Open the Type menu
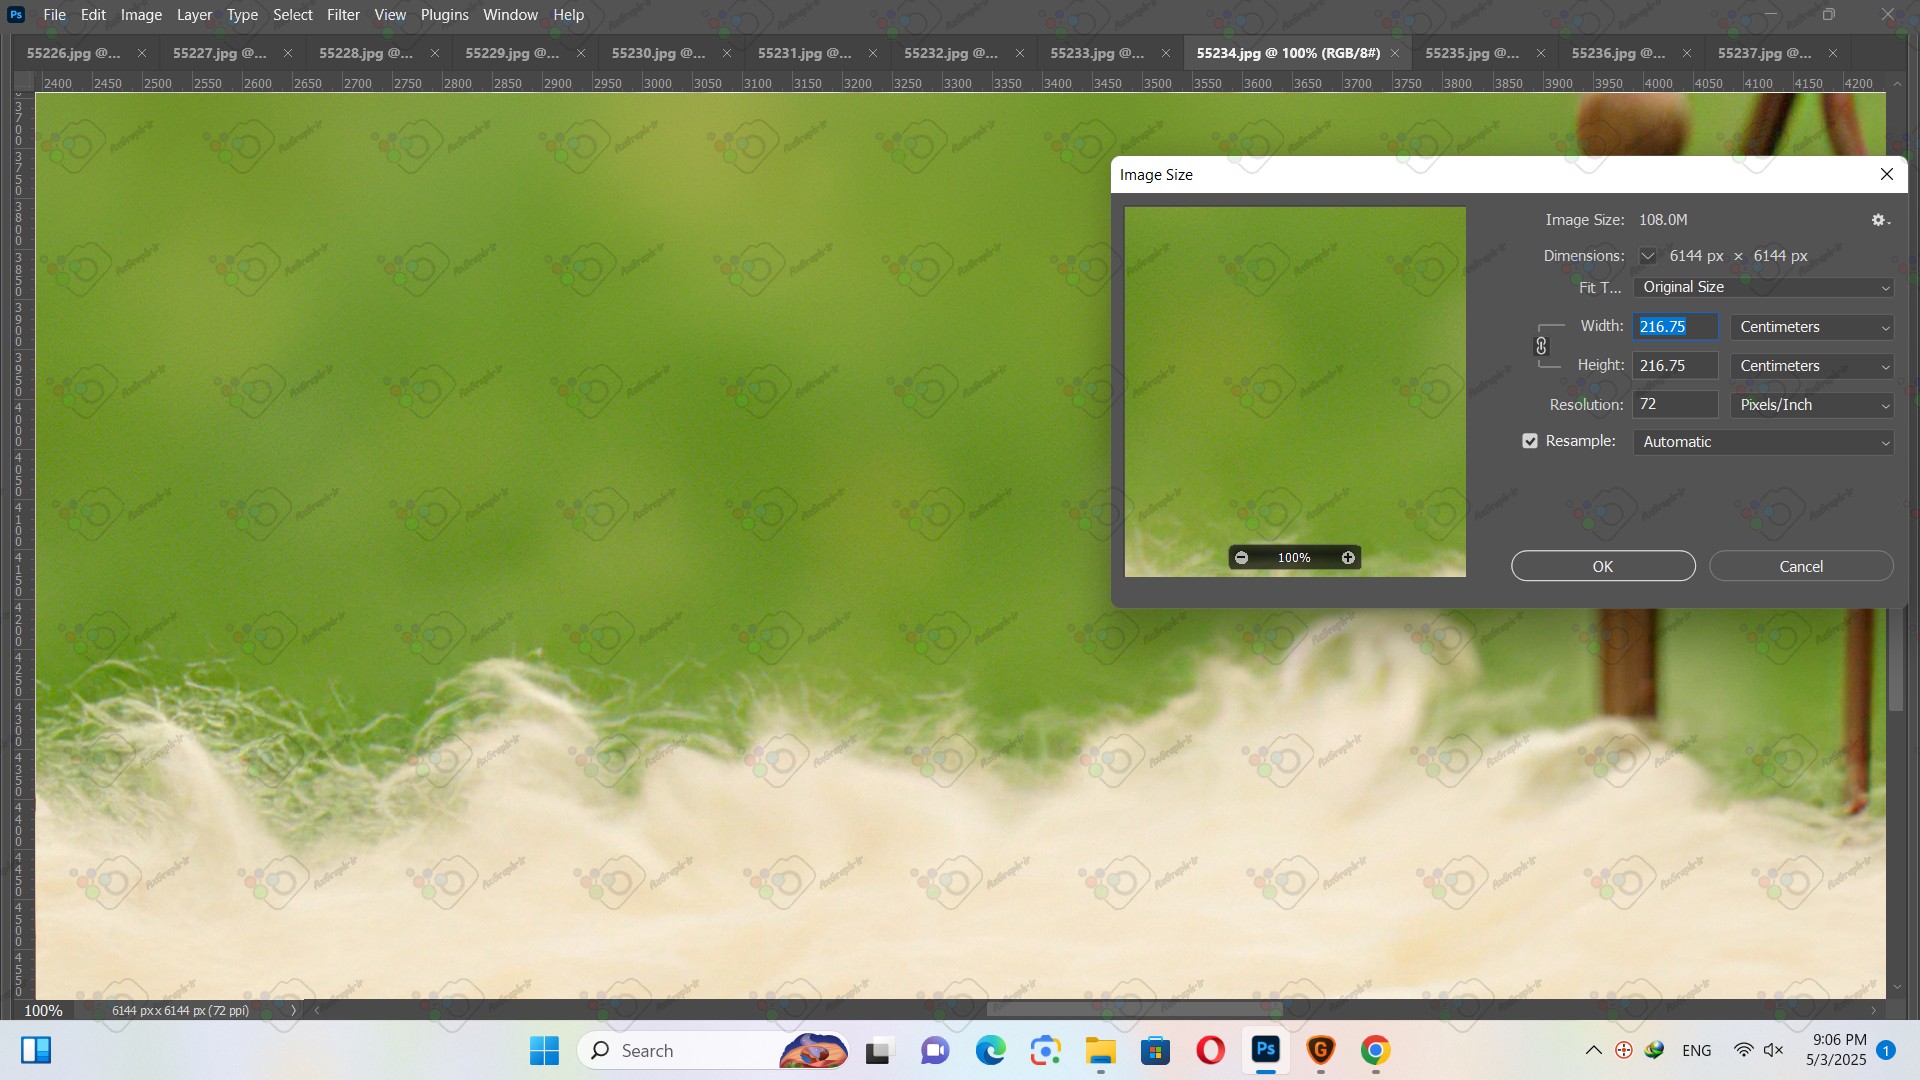This screenshot has height=1080, width=1920. 242,15
